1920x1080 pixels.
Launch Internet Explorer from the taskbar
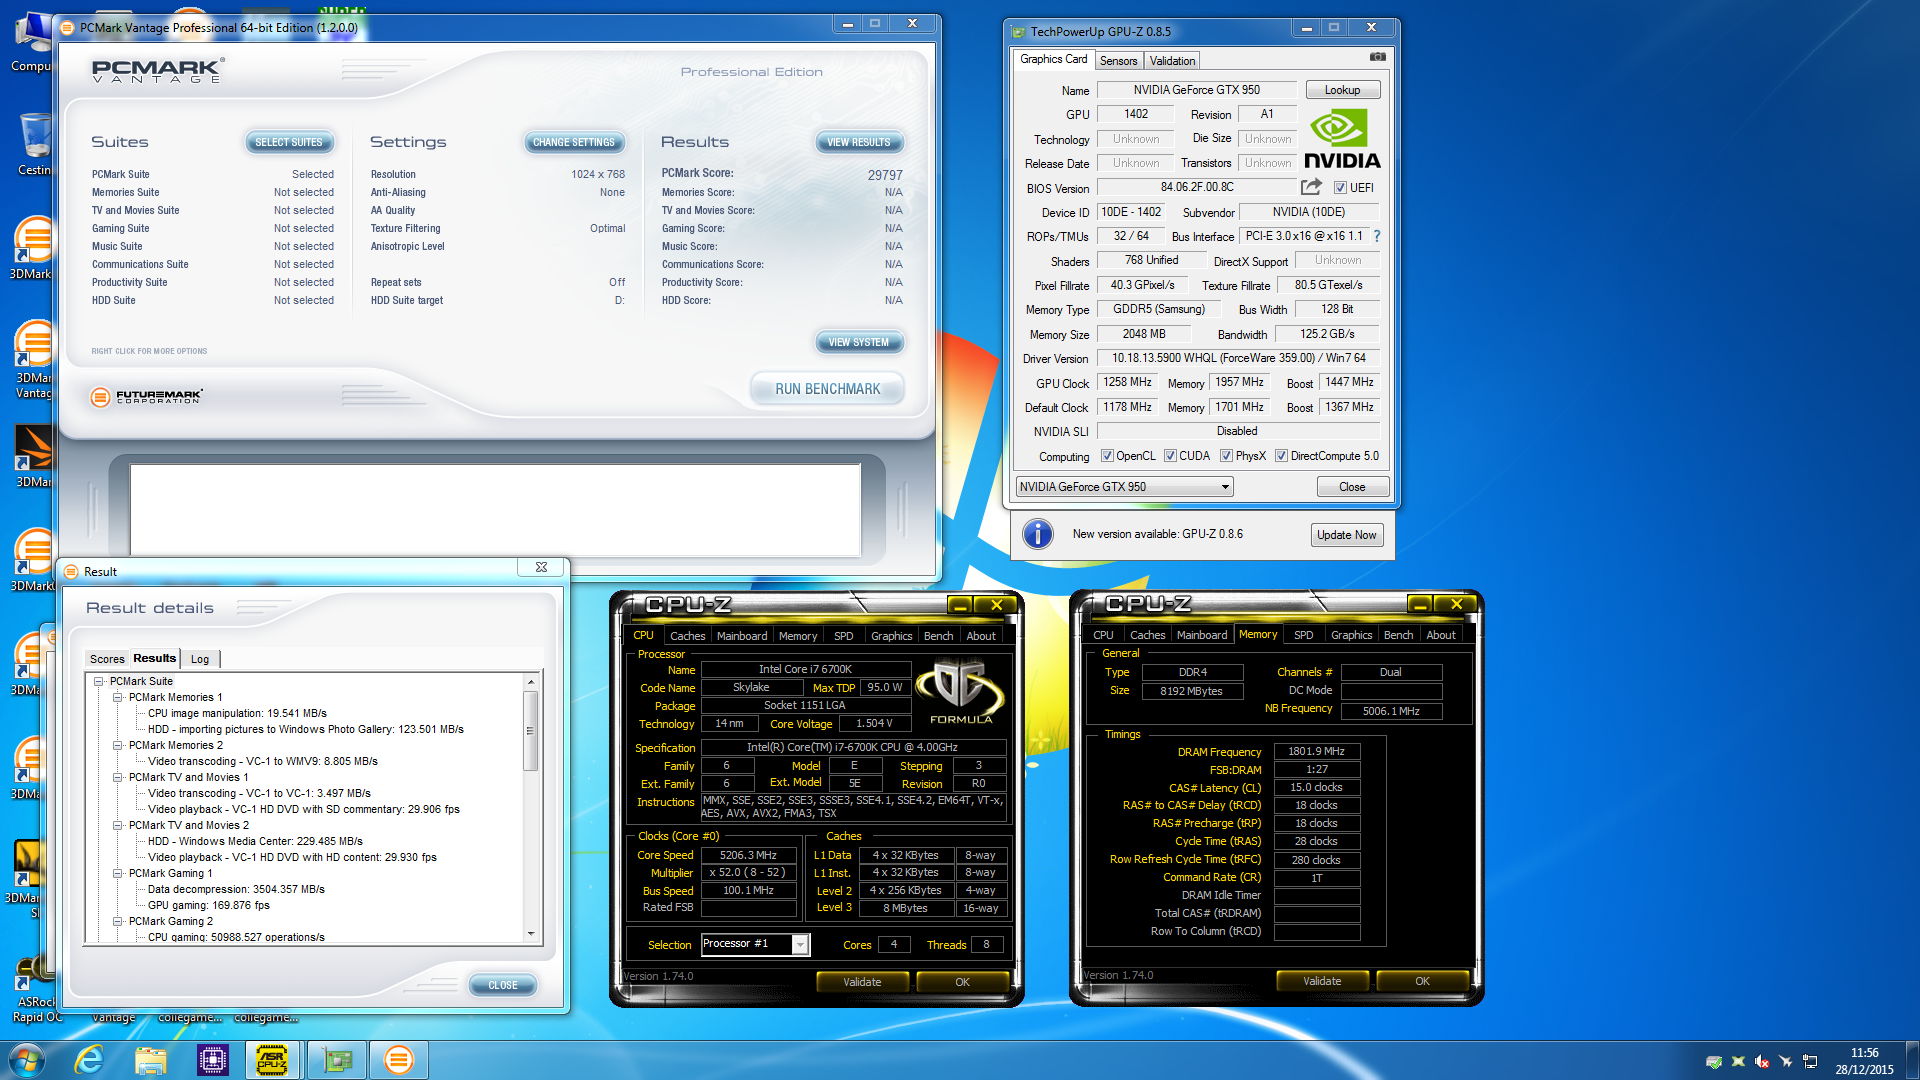[x=90, y=1060]
